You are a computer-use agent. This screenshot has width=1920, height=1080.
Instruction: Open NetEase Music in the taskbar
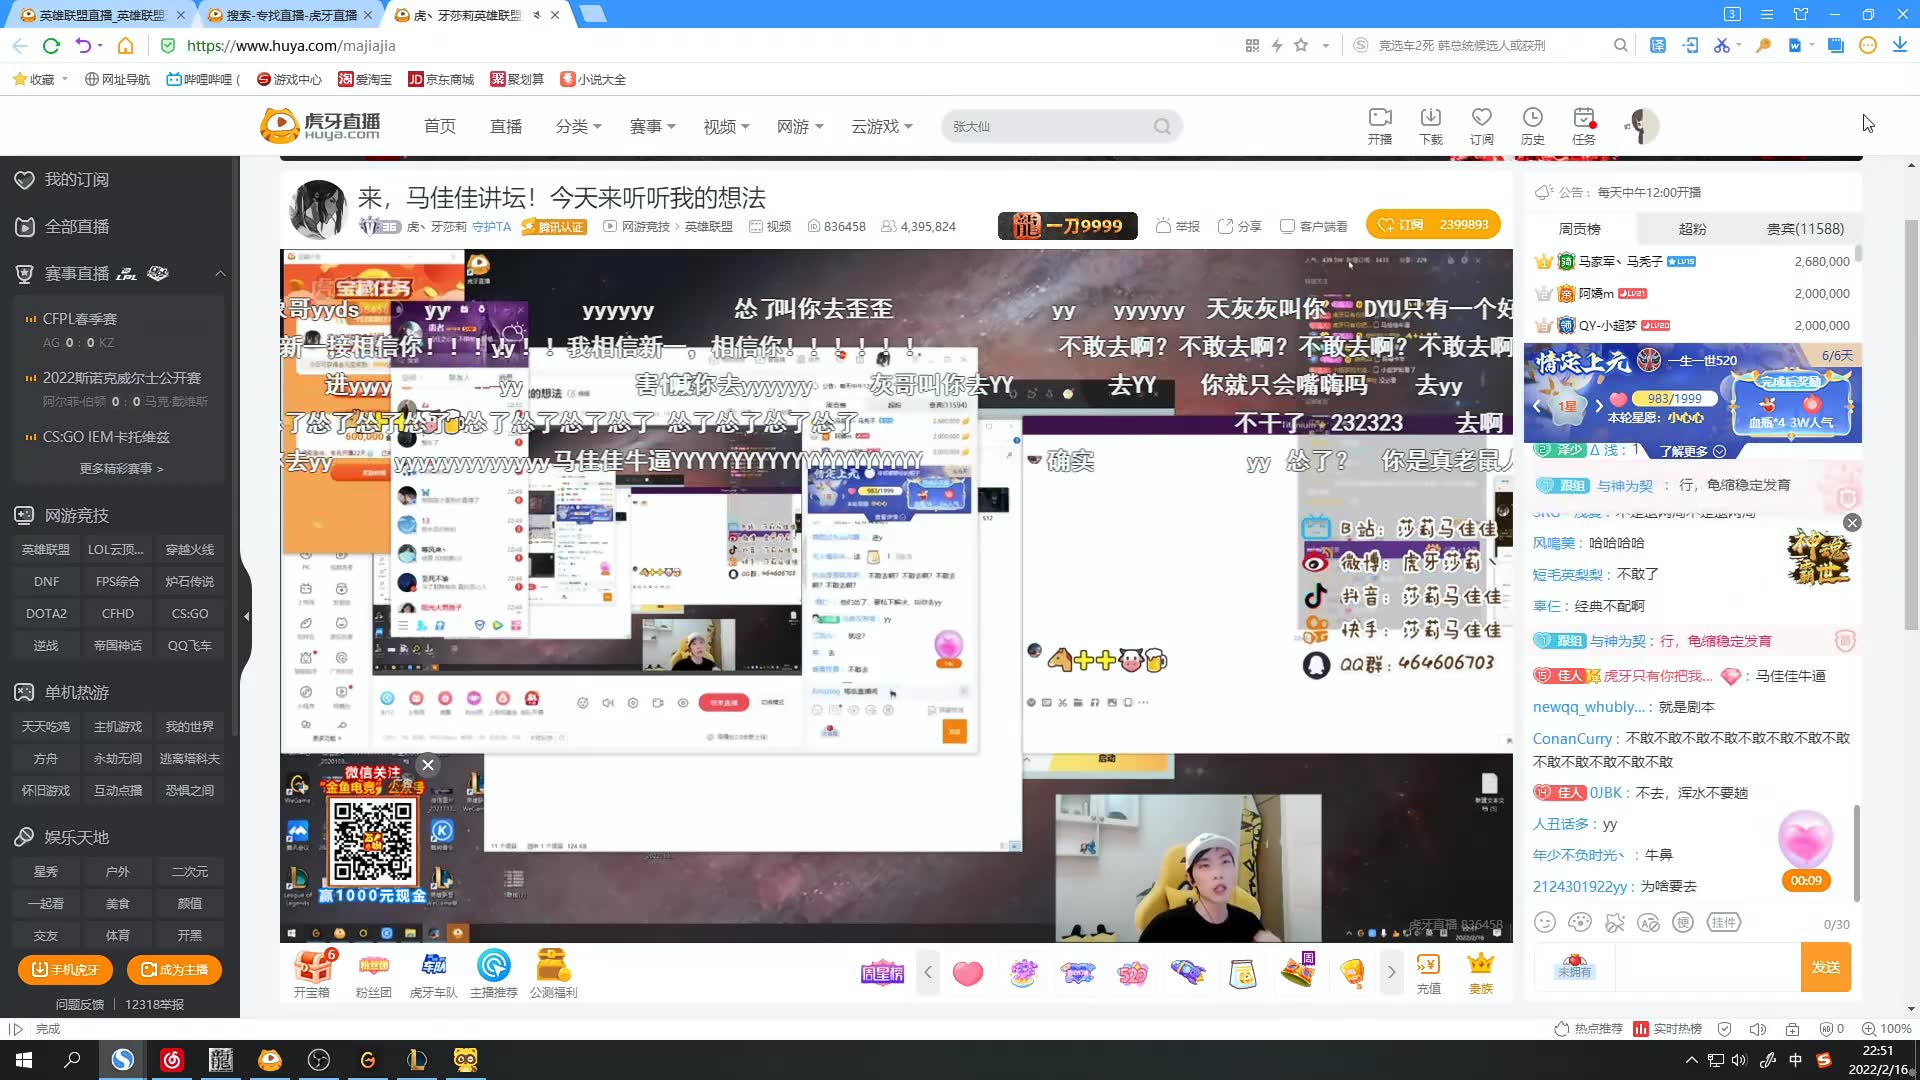[x=172, y=1060]
